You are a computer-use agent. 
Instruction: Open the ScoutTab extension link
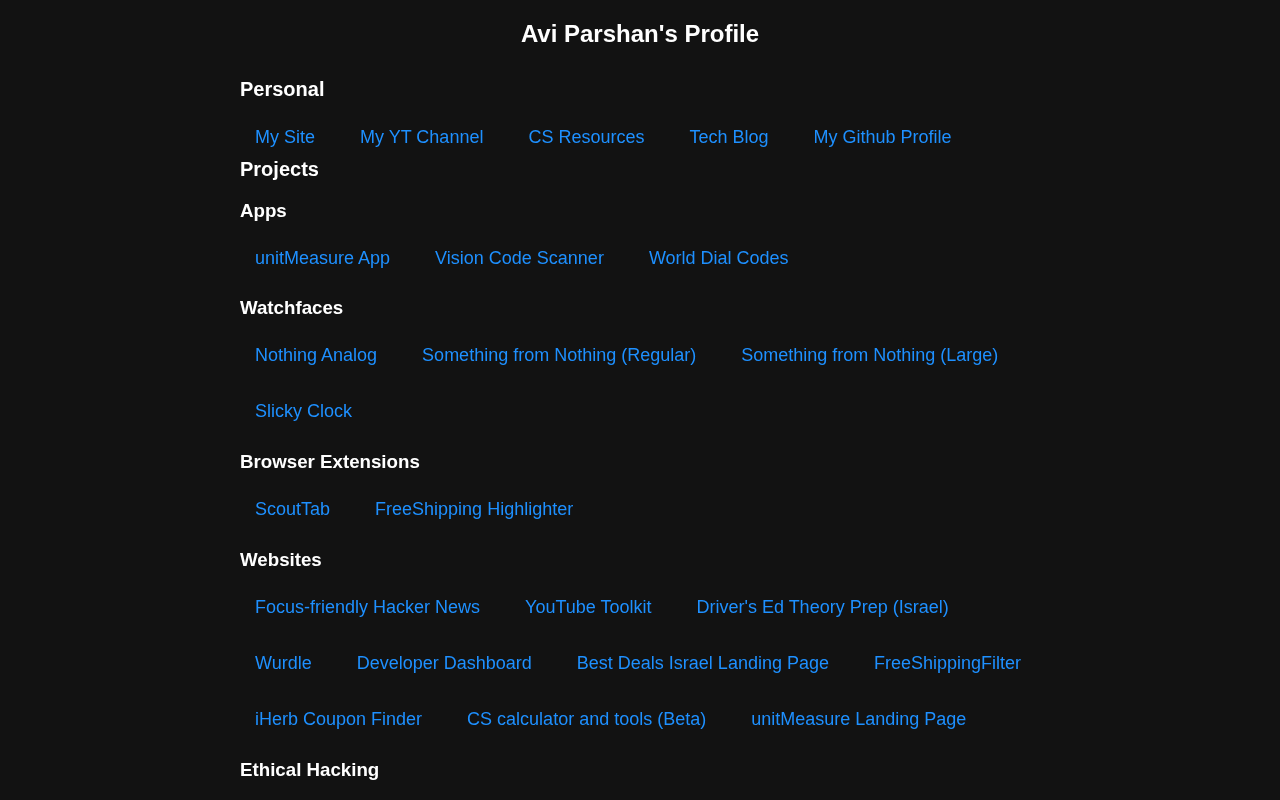[x=292, y=509]
